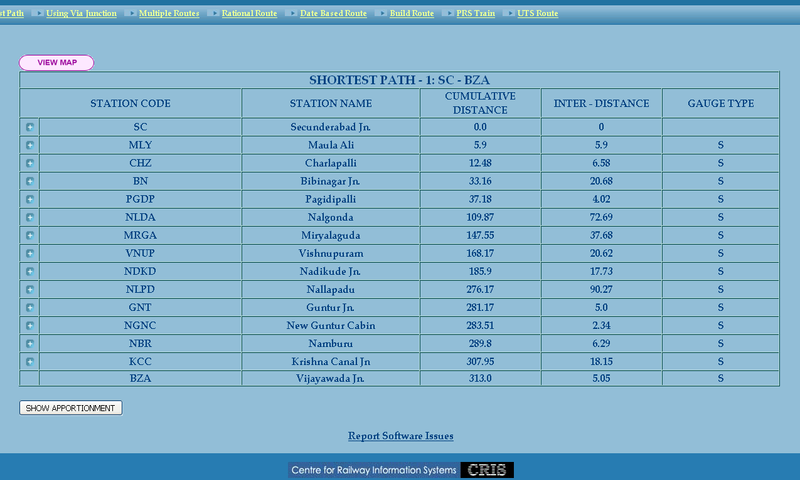Viewport: 800px width, 480px height.
Task: Select the Krishna Canal Jn station name
Action: click(331, 362)
